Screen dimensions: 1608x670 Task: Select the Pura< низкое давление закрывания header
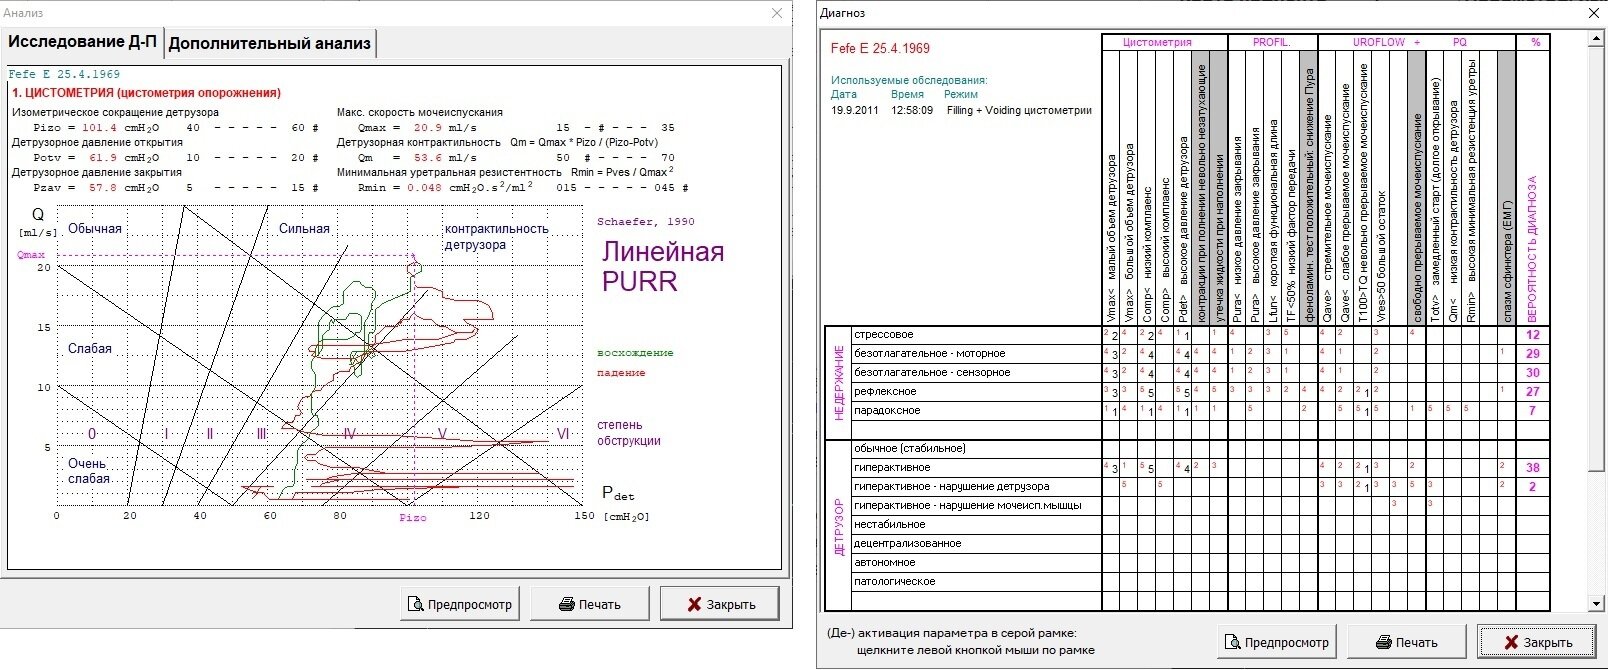point(1237,187)
